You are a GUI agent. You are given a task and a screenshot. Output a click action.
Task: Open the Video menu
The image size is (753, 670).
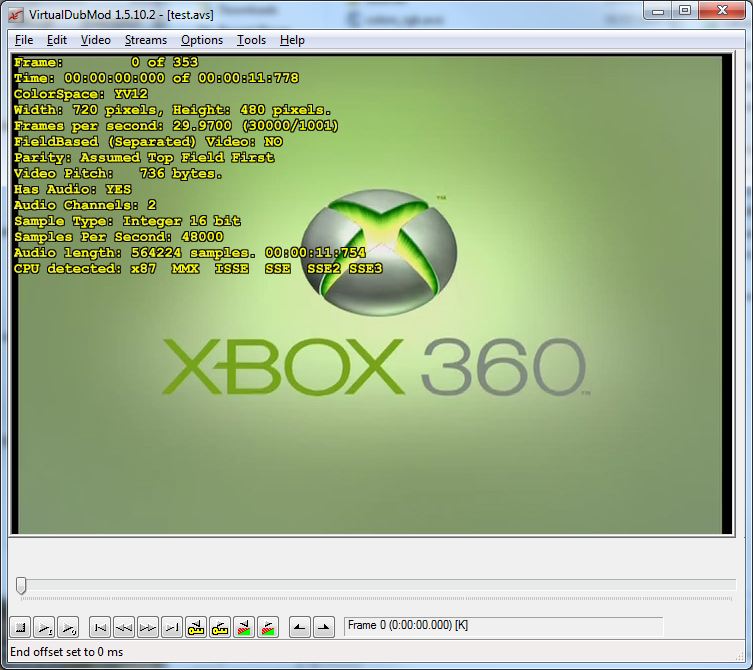pos(96,40)
